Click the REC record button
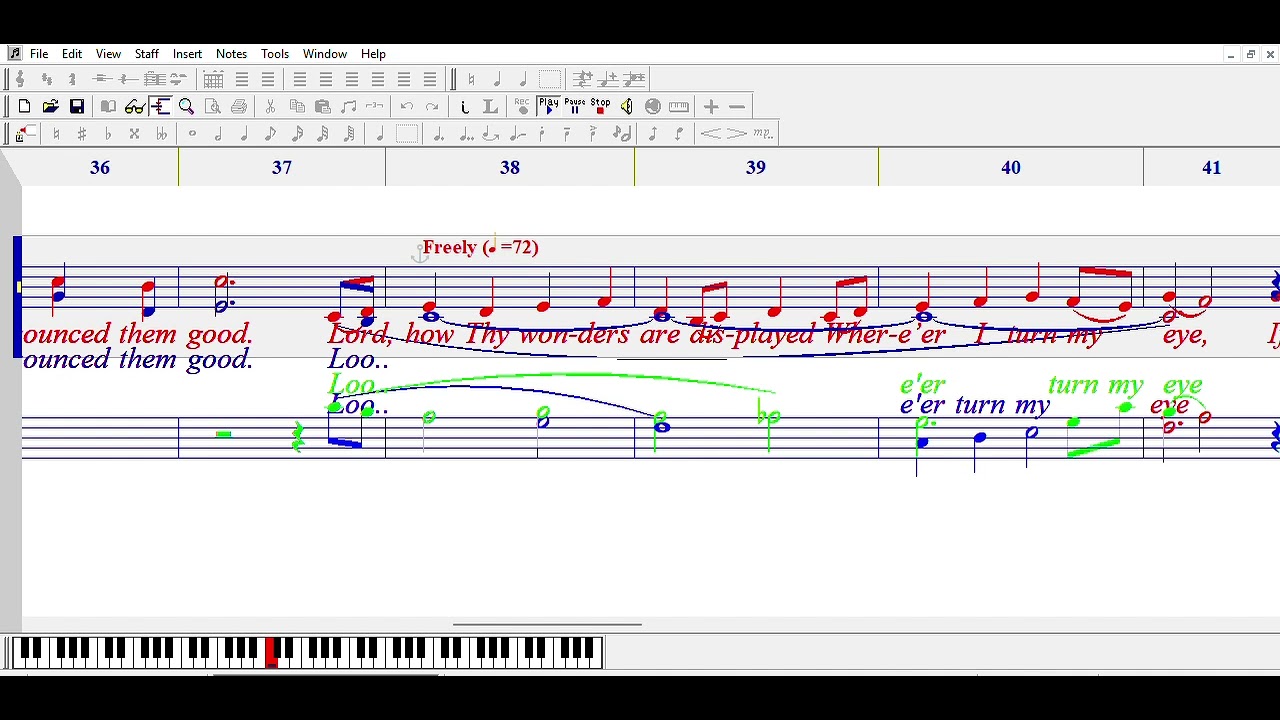1280x720 pixels. 523,106
